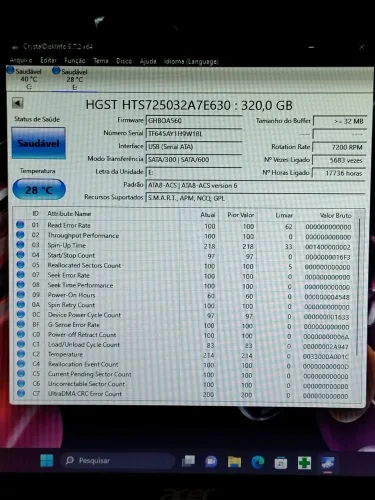This screenshot has width=375, height=500.
Task: Click status circle for Device Power Cycle Count
Action: coord(21,314)
